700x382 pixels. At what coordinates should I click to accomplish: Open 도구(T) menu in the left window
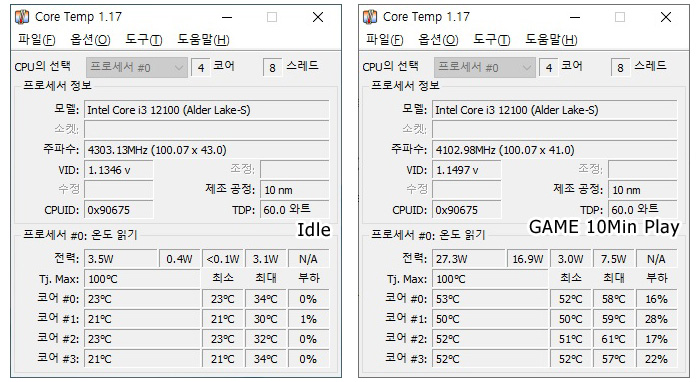(x=143, y=40)
